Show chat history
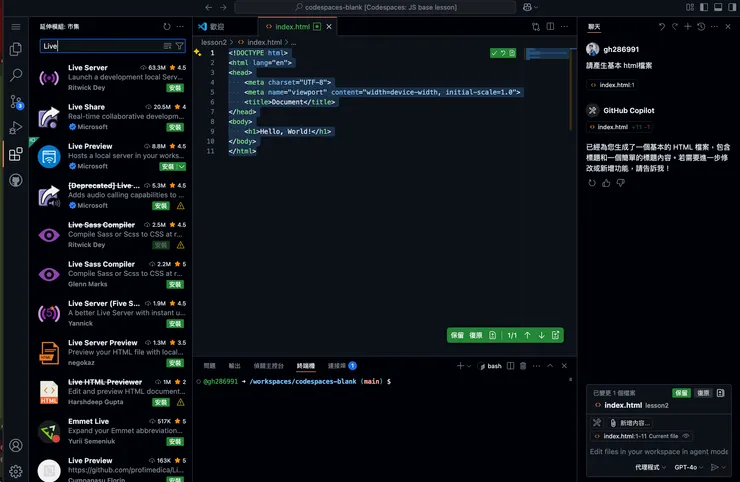The width and height of the screenshot is (740, 482). tap(701, 27)
